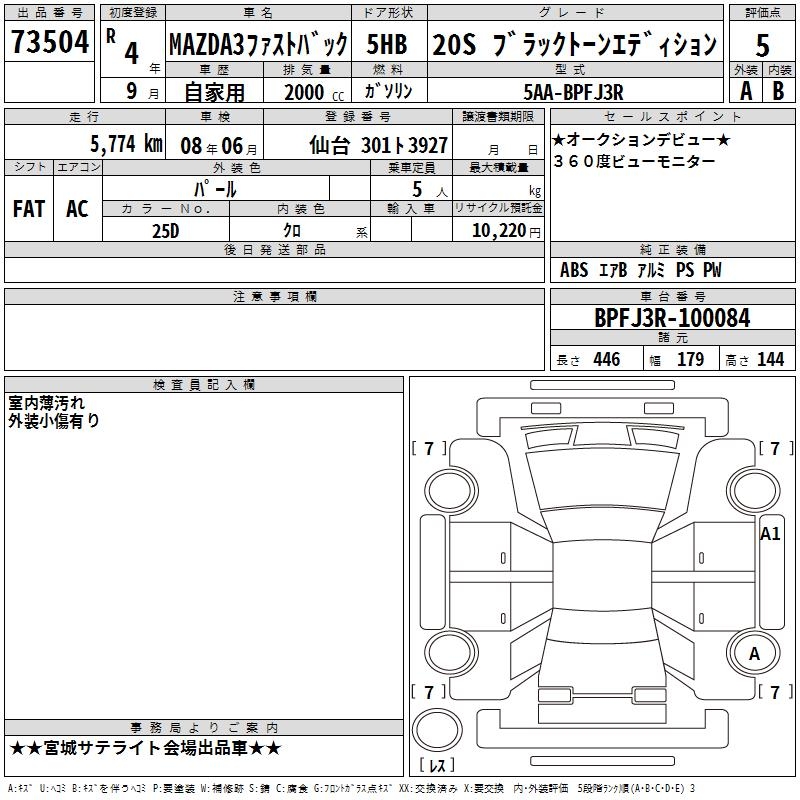Click the overall score 5
This screenshot has width=800, height=800.
click(762, 45)
